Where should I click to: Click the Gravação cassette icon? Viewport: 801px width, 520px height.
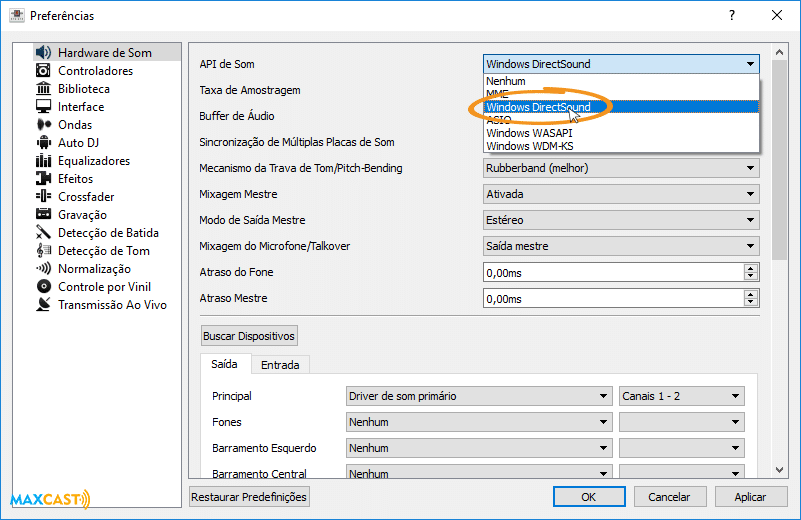43,215
